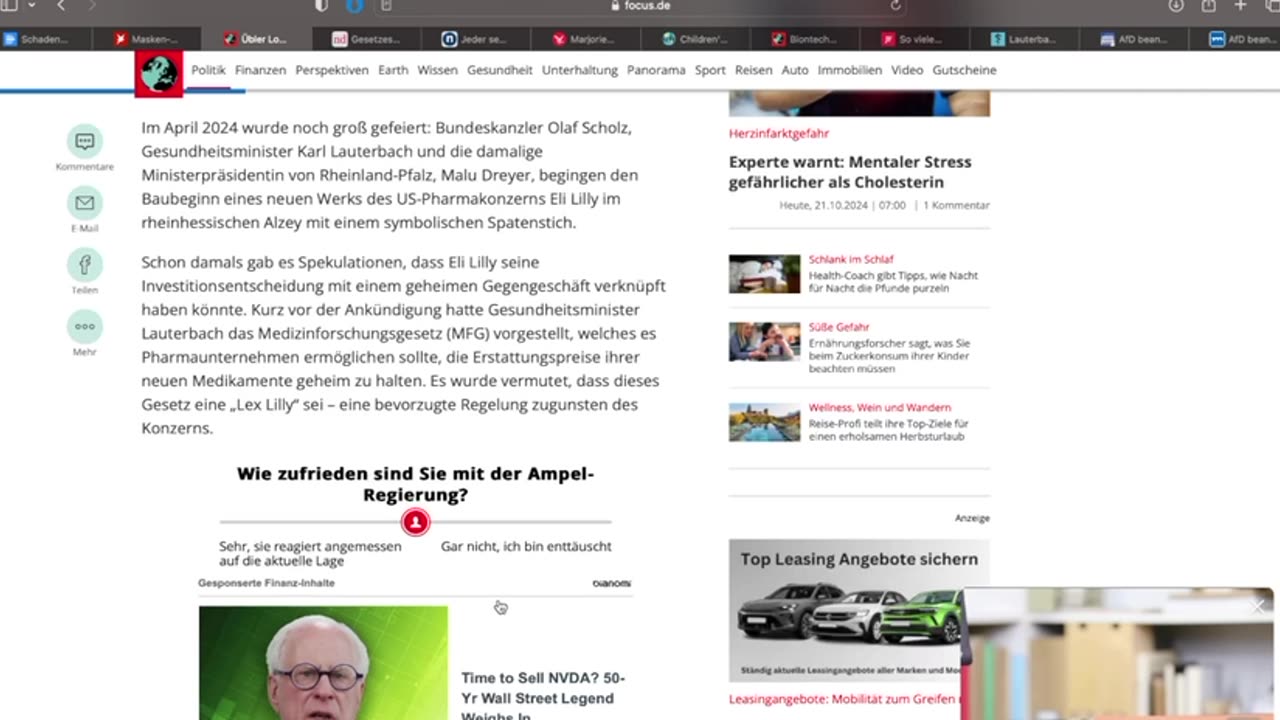The width and height of the screenshot is (1280, 720).
Task: Go back with Safari's back arrow
Action: pos(61,6)
